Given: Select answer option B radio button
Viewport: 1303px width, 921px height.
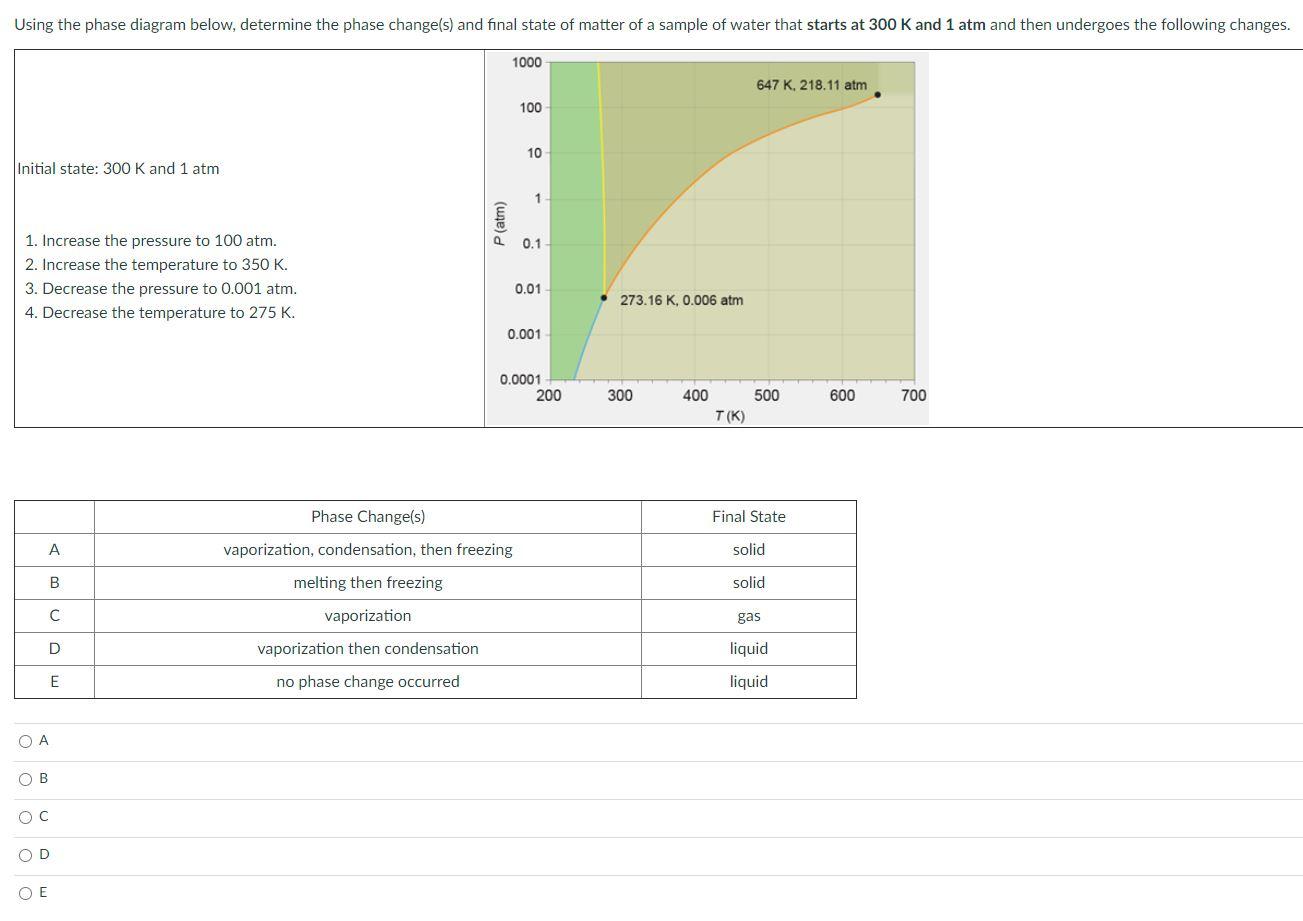Looking at the screenshot, I should click(25, 779).
